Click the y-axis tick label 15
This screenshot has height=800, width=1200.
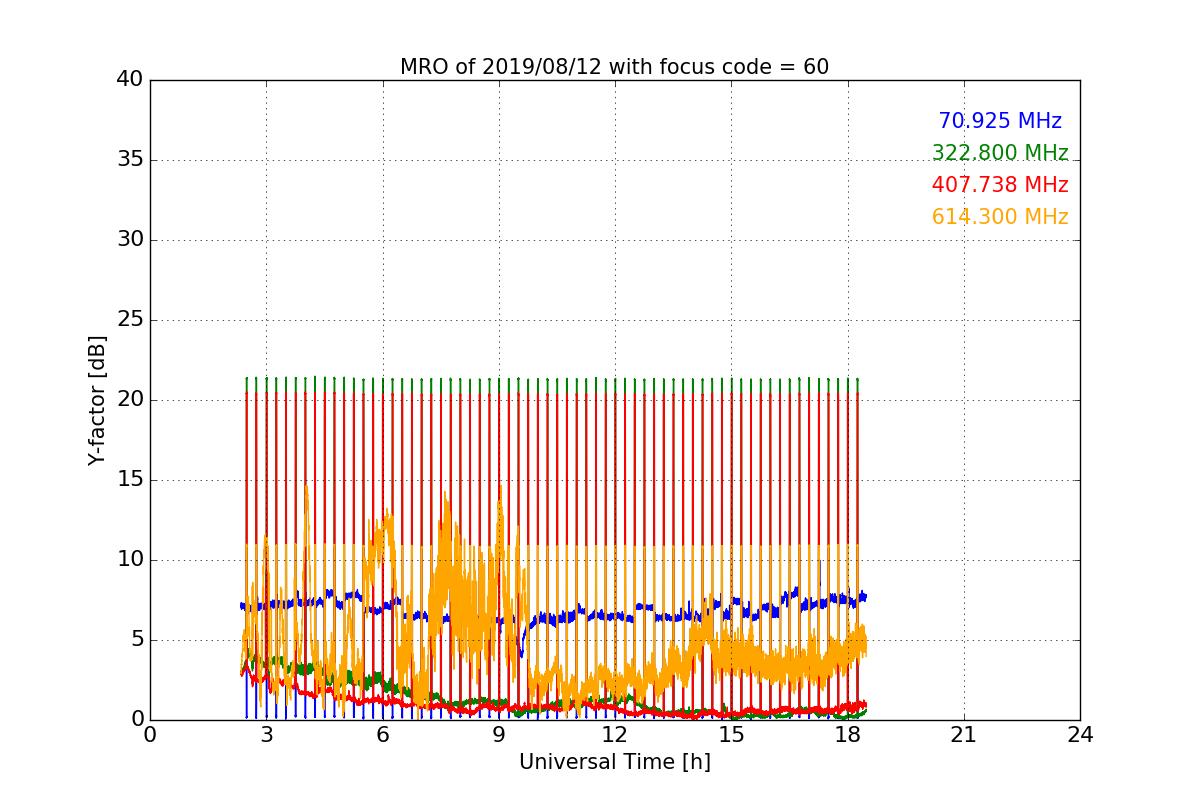130,480
